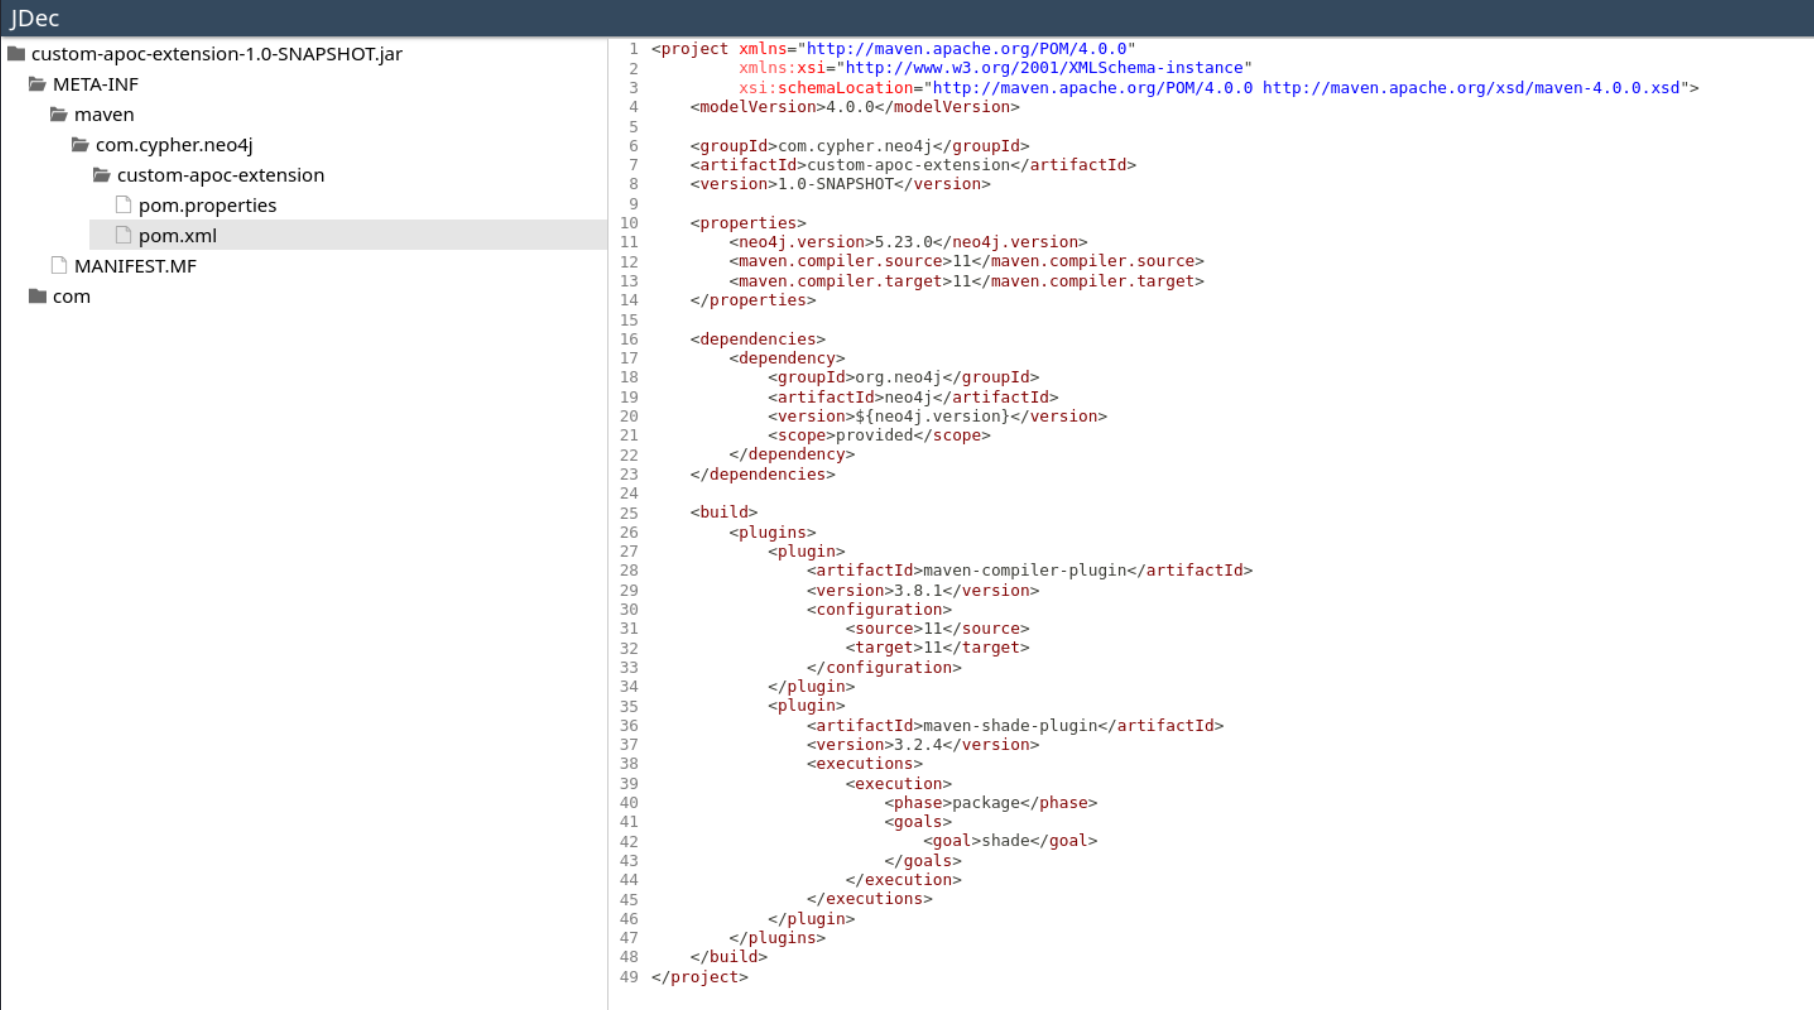Click version 1.0-SNAPSHOT in the code
This screenshot has height=1010, width=1814.
pyautogui.click(x=840, y=184)
